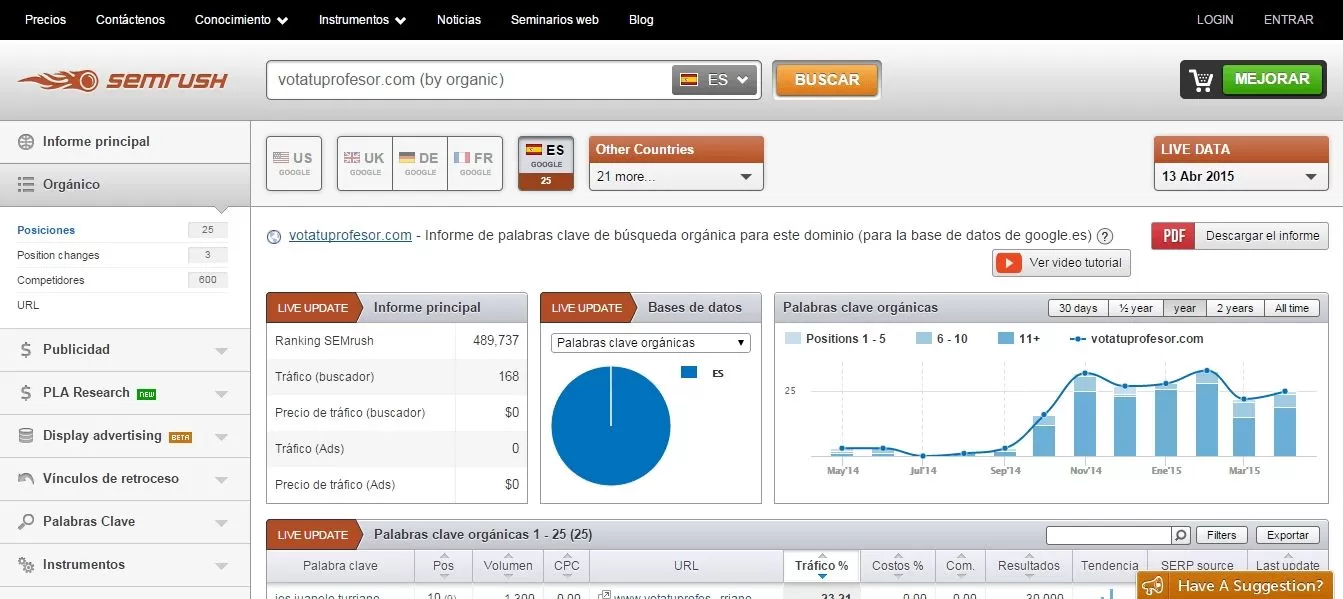Toggle Positions 1 - 5 legend

click(x=835, y=339)
